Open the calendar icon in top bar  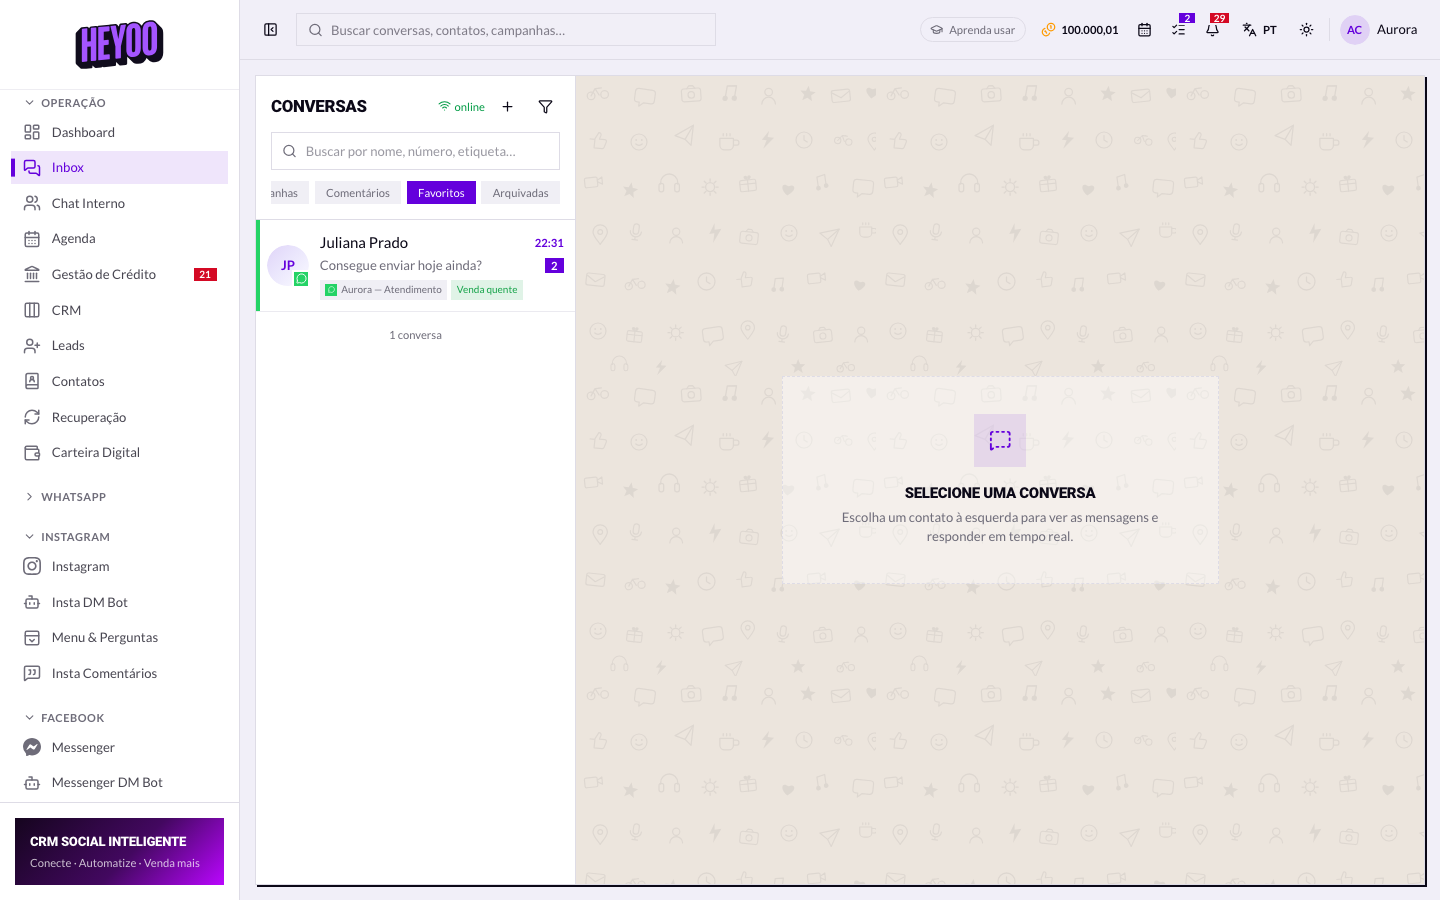(x=1144, y=30)
